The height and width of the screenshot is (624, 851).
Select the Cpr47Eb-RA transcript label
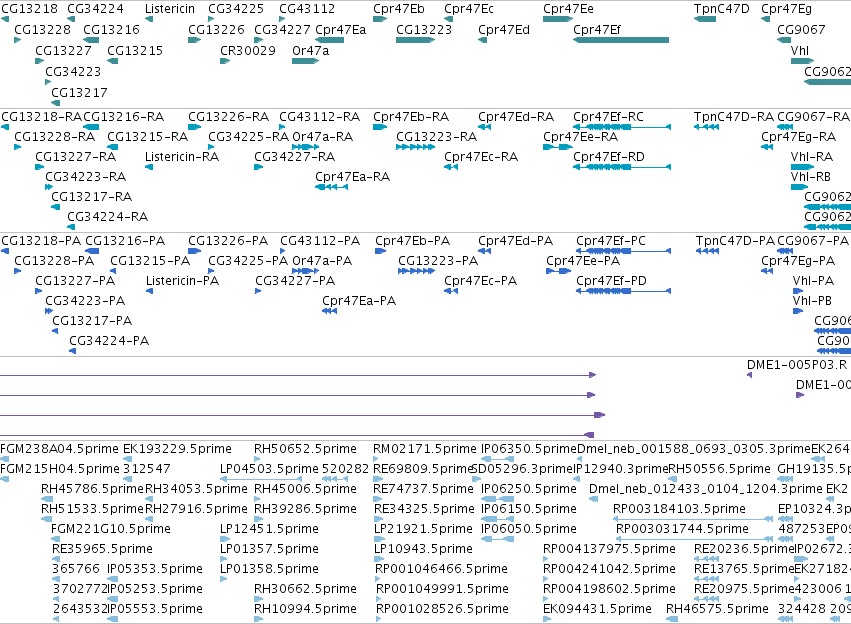coord(411,117)
